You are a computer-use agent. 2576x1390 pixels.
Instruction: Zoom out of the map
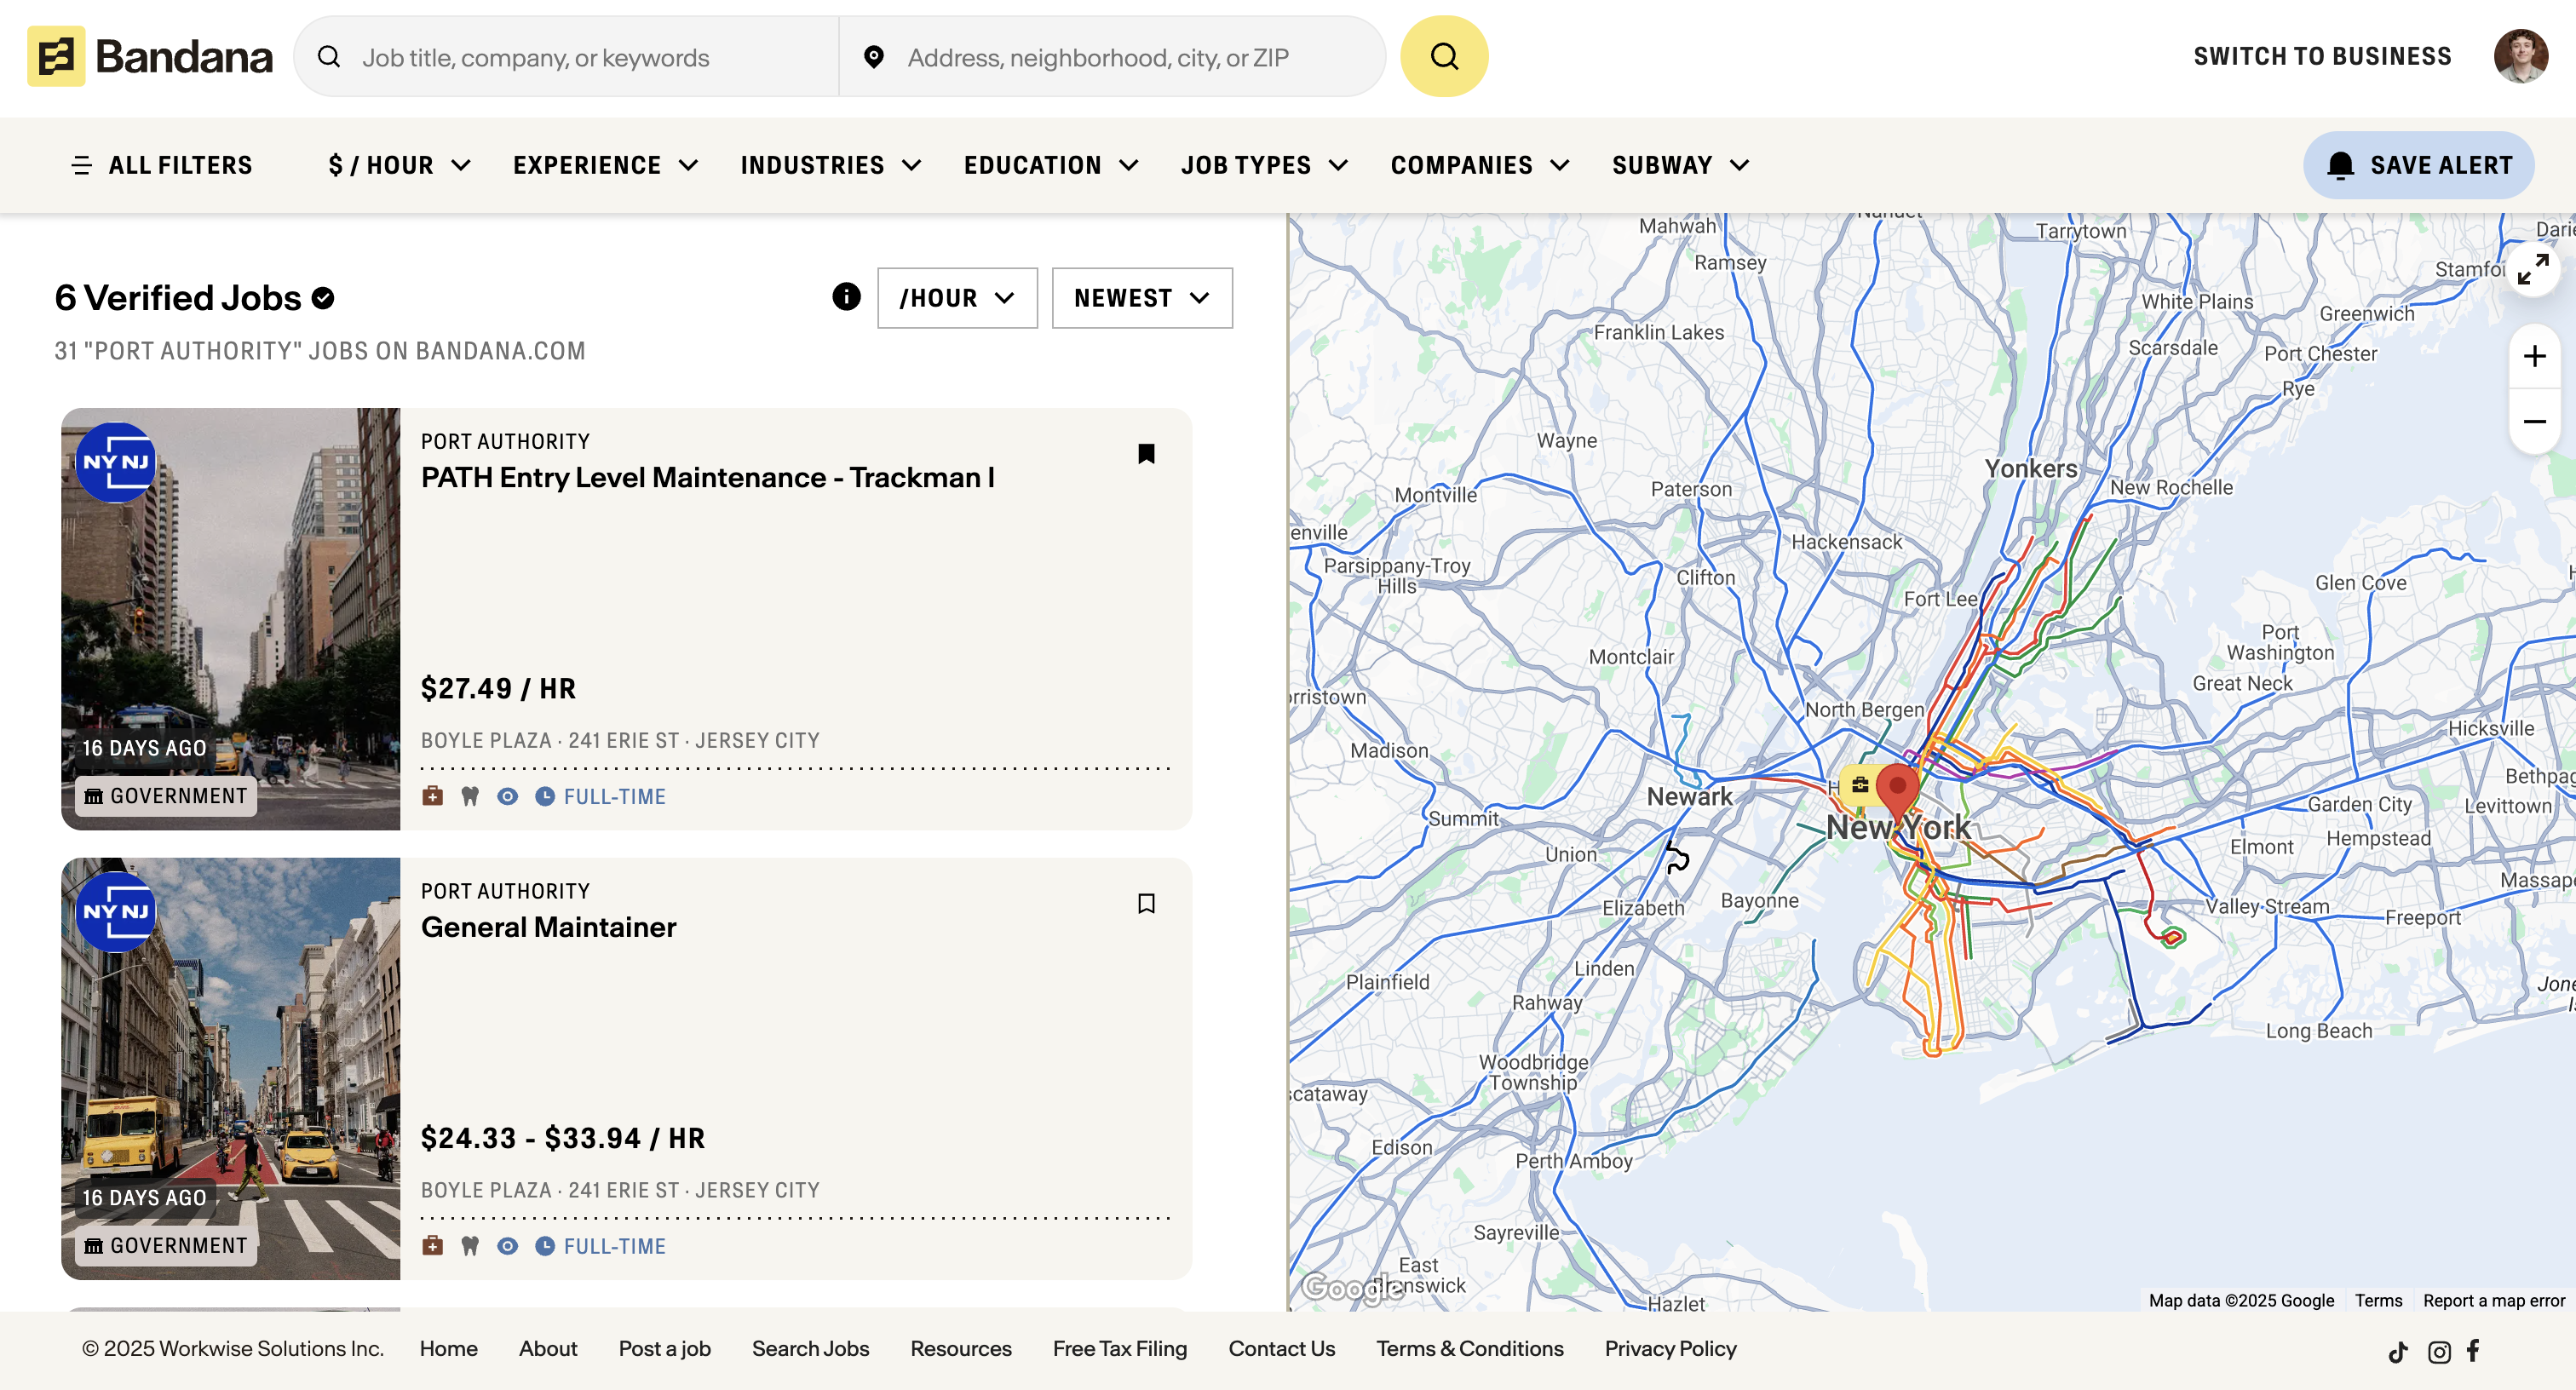click(2533, 421)
